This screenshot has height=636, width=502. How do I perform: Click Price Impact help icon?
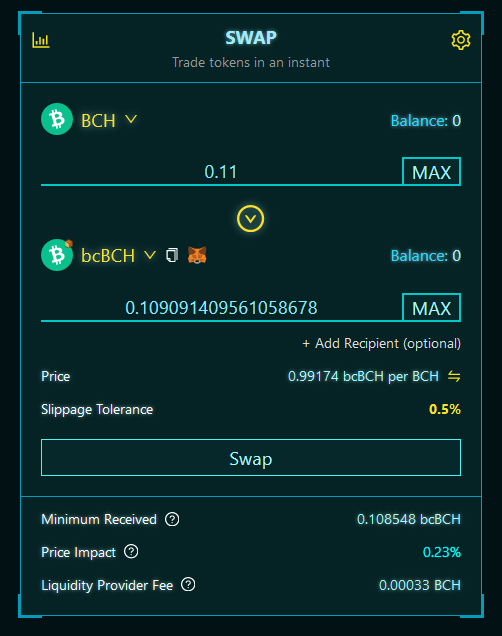[131, 552]
